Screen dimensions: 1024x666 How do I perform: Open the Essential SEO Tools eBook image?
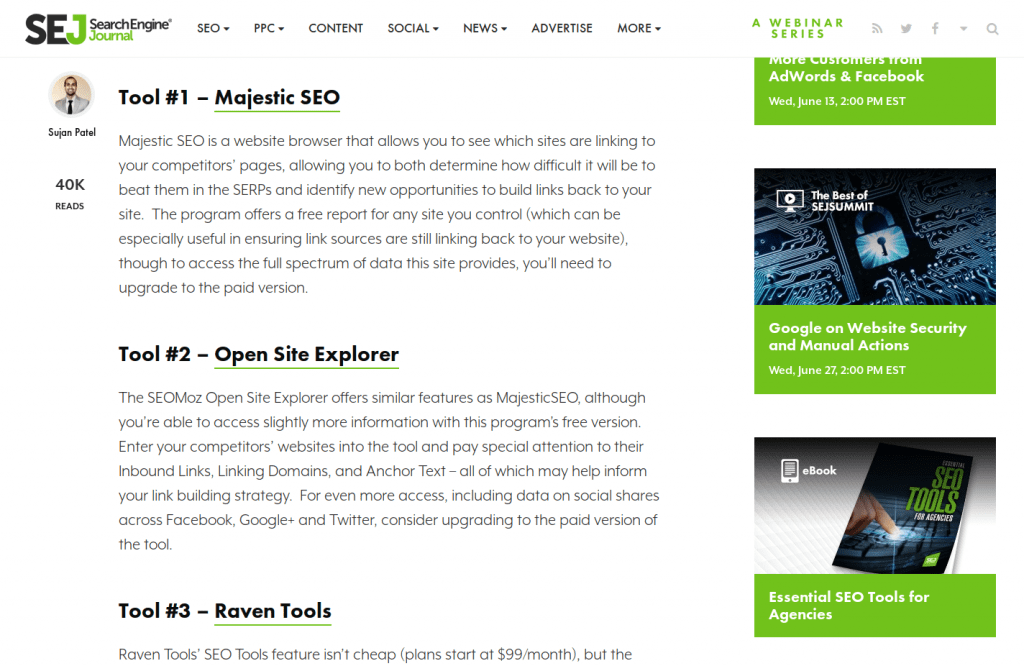pyautogui.click(x=874, y=505)
